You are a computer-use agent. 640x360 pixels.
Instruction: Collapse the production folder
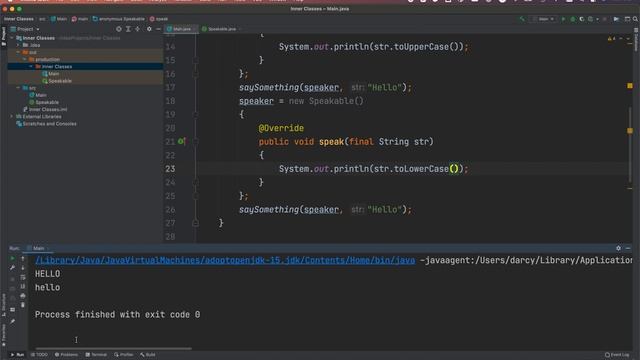coord(25,59)
